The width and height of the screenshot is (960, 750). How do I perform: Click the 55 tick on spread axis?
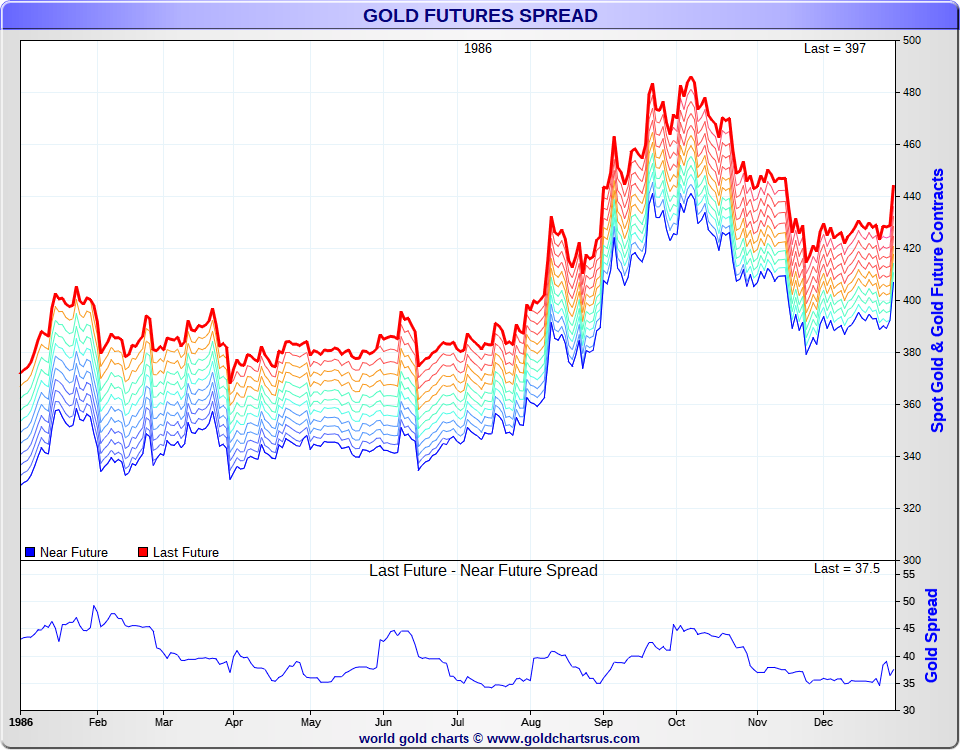(908, 576)
